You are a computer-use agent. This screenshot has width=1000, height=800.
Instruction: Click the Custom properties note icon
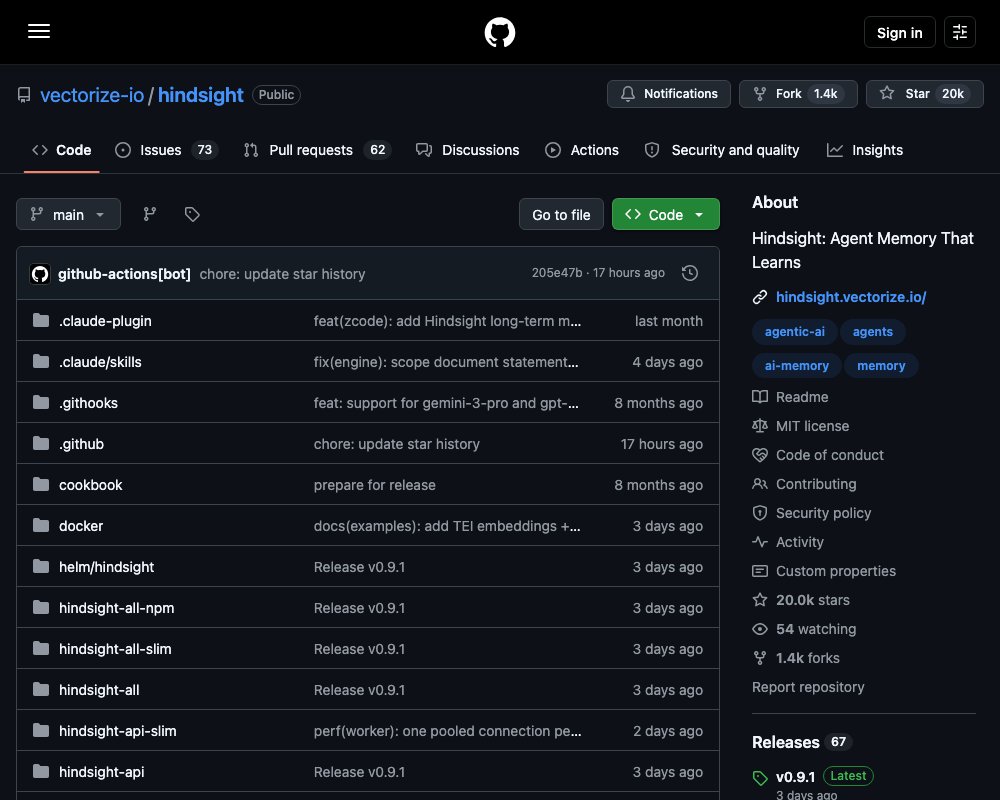point(760,571)
